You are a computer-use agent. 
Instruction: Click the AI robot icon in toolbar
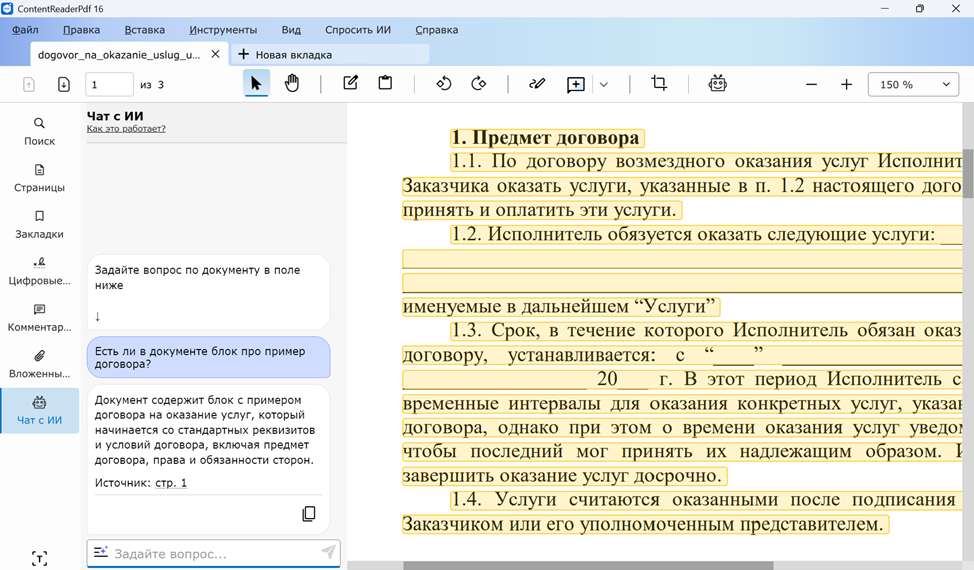[717, 84]
